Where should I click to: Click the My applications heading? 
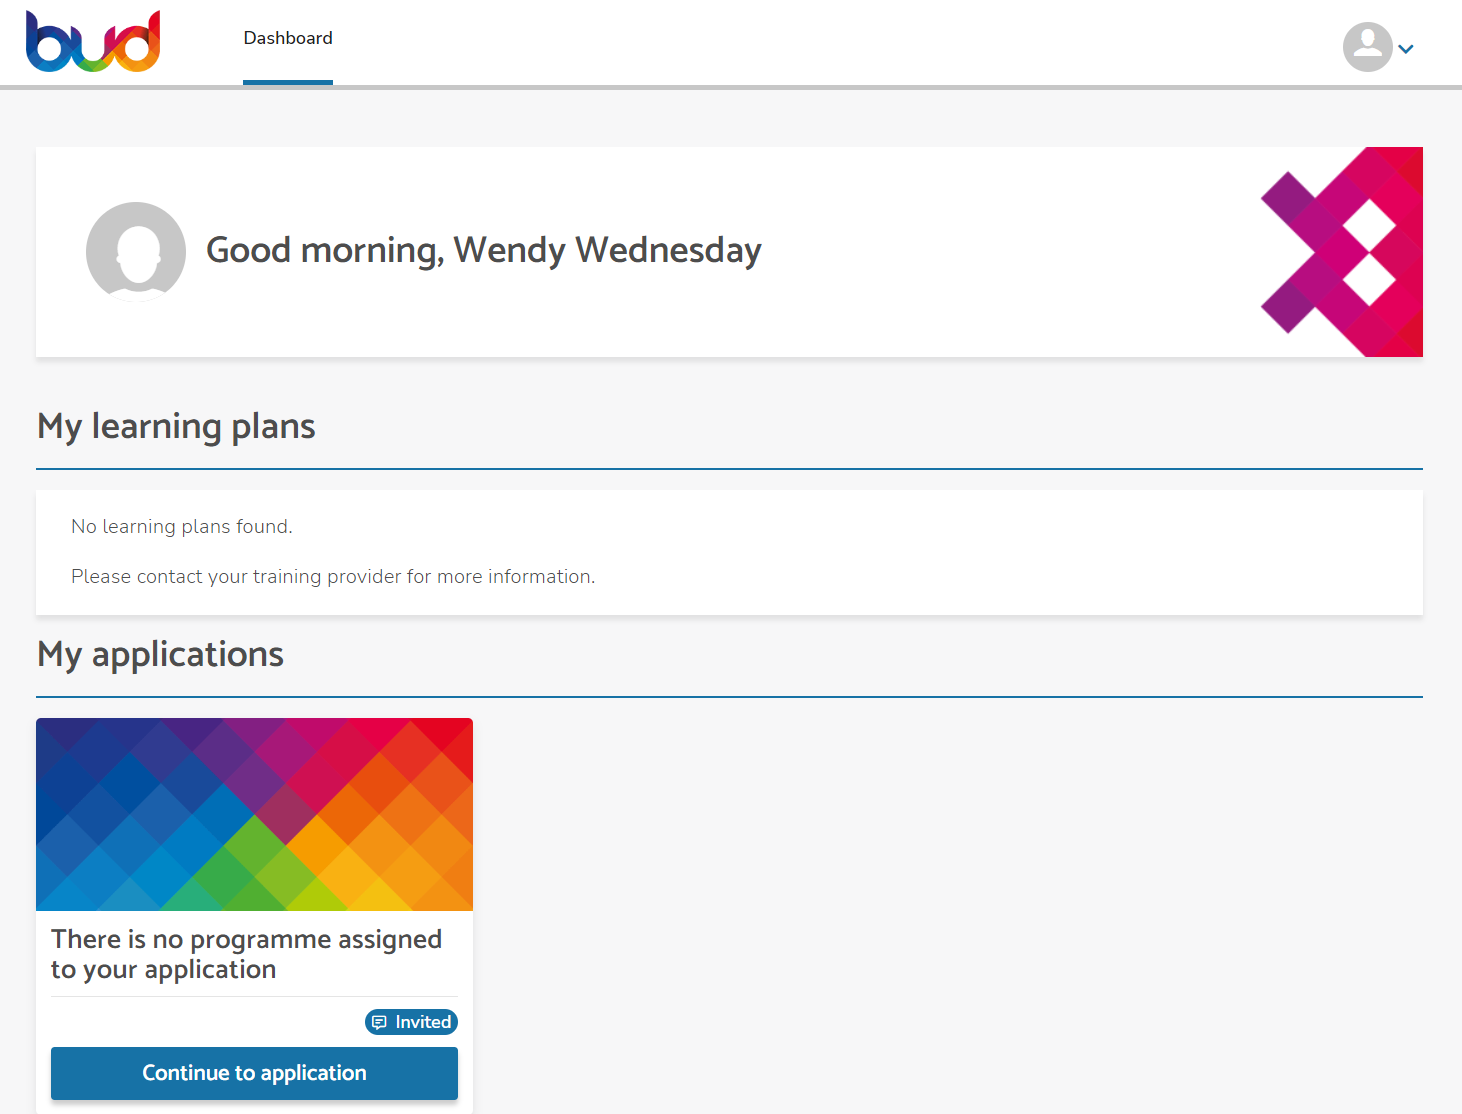(160, 655)
